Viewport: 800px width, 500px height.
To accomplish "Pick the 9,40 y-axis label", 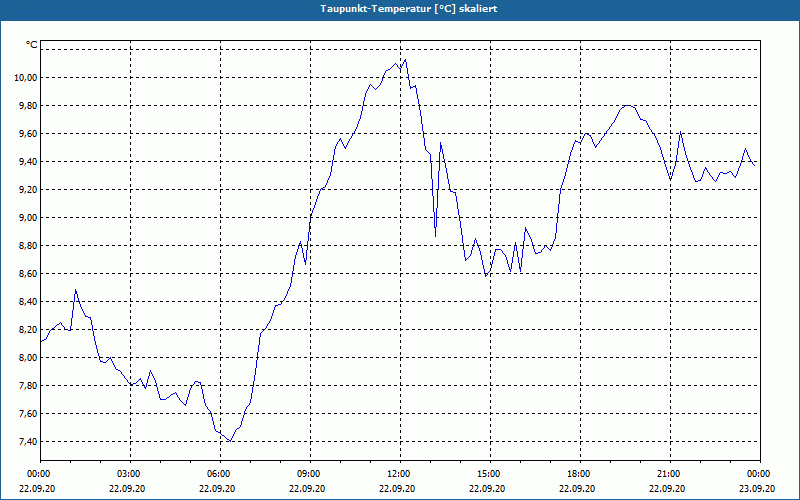I will point(28,162).
